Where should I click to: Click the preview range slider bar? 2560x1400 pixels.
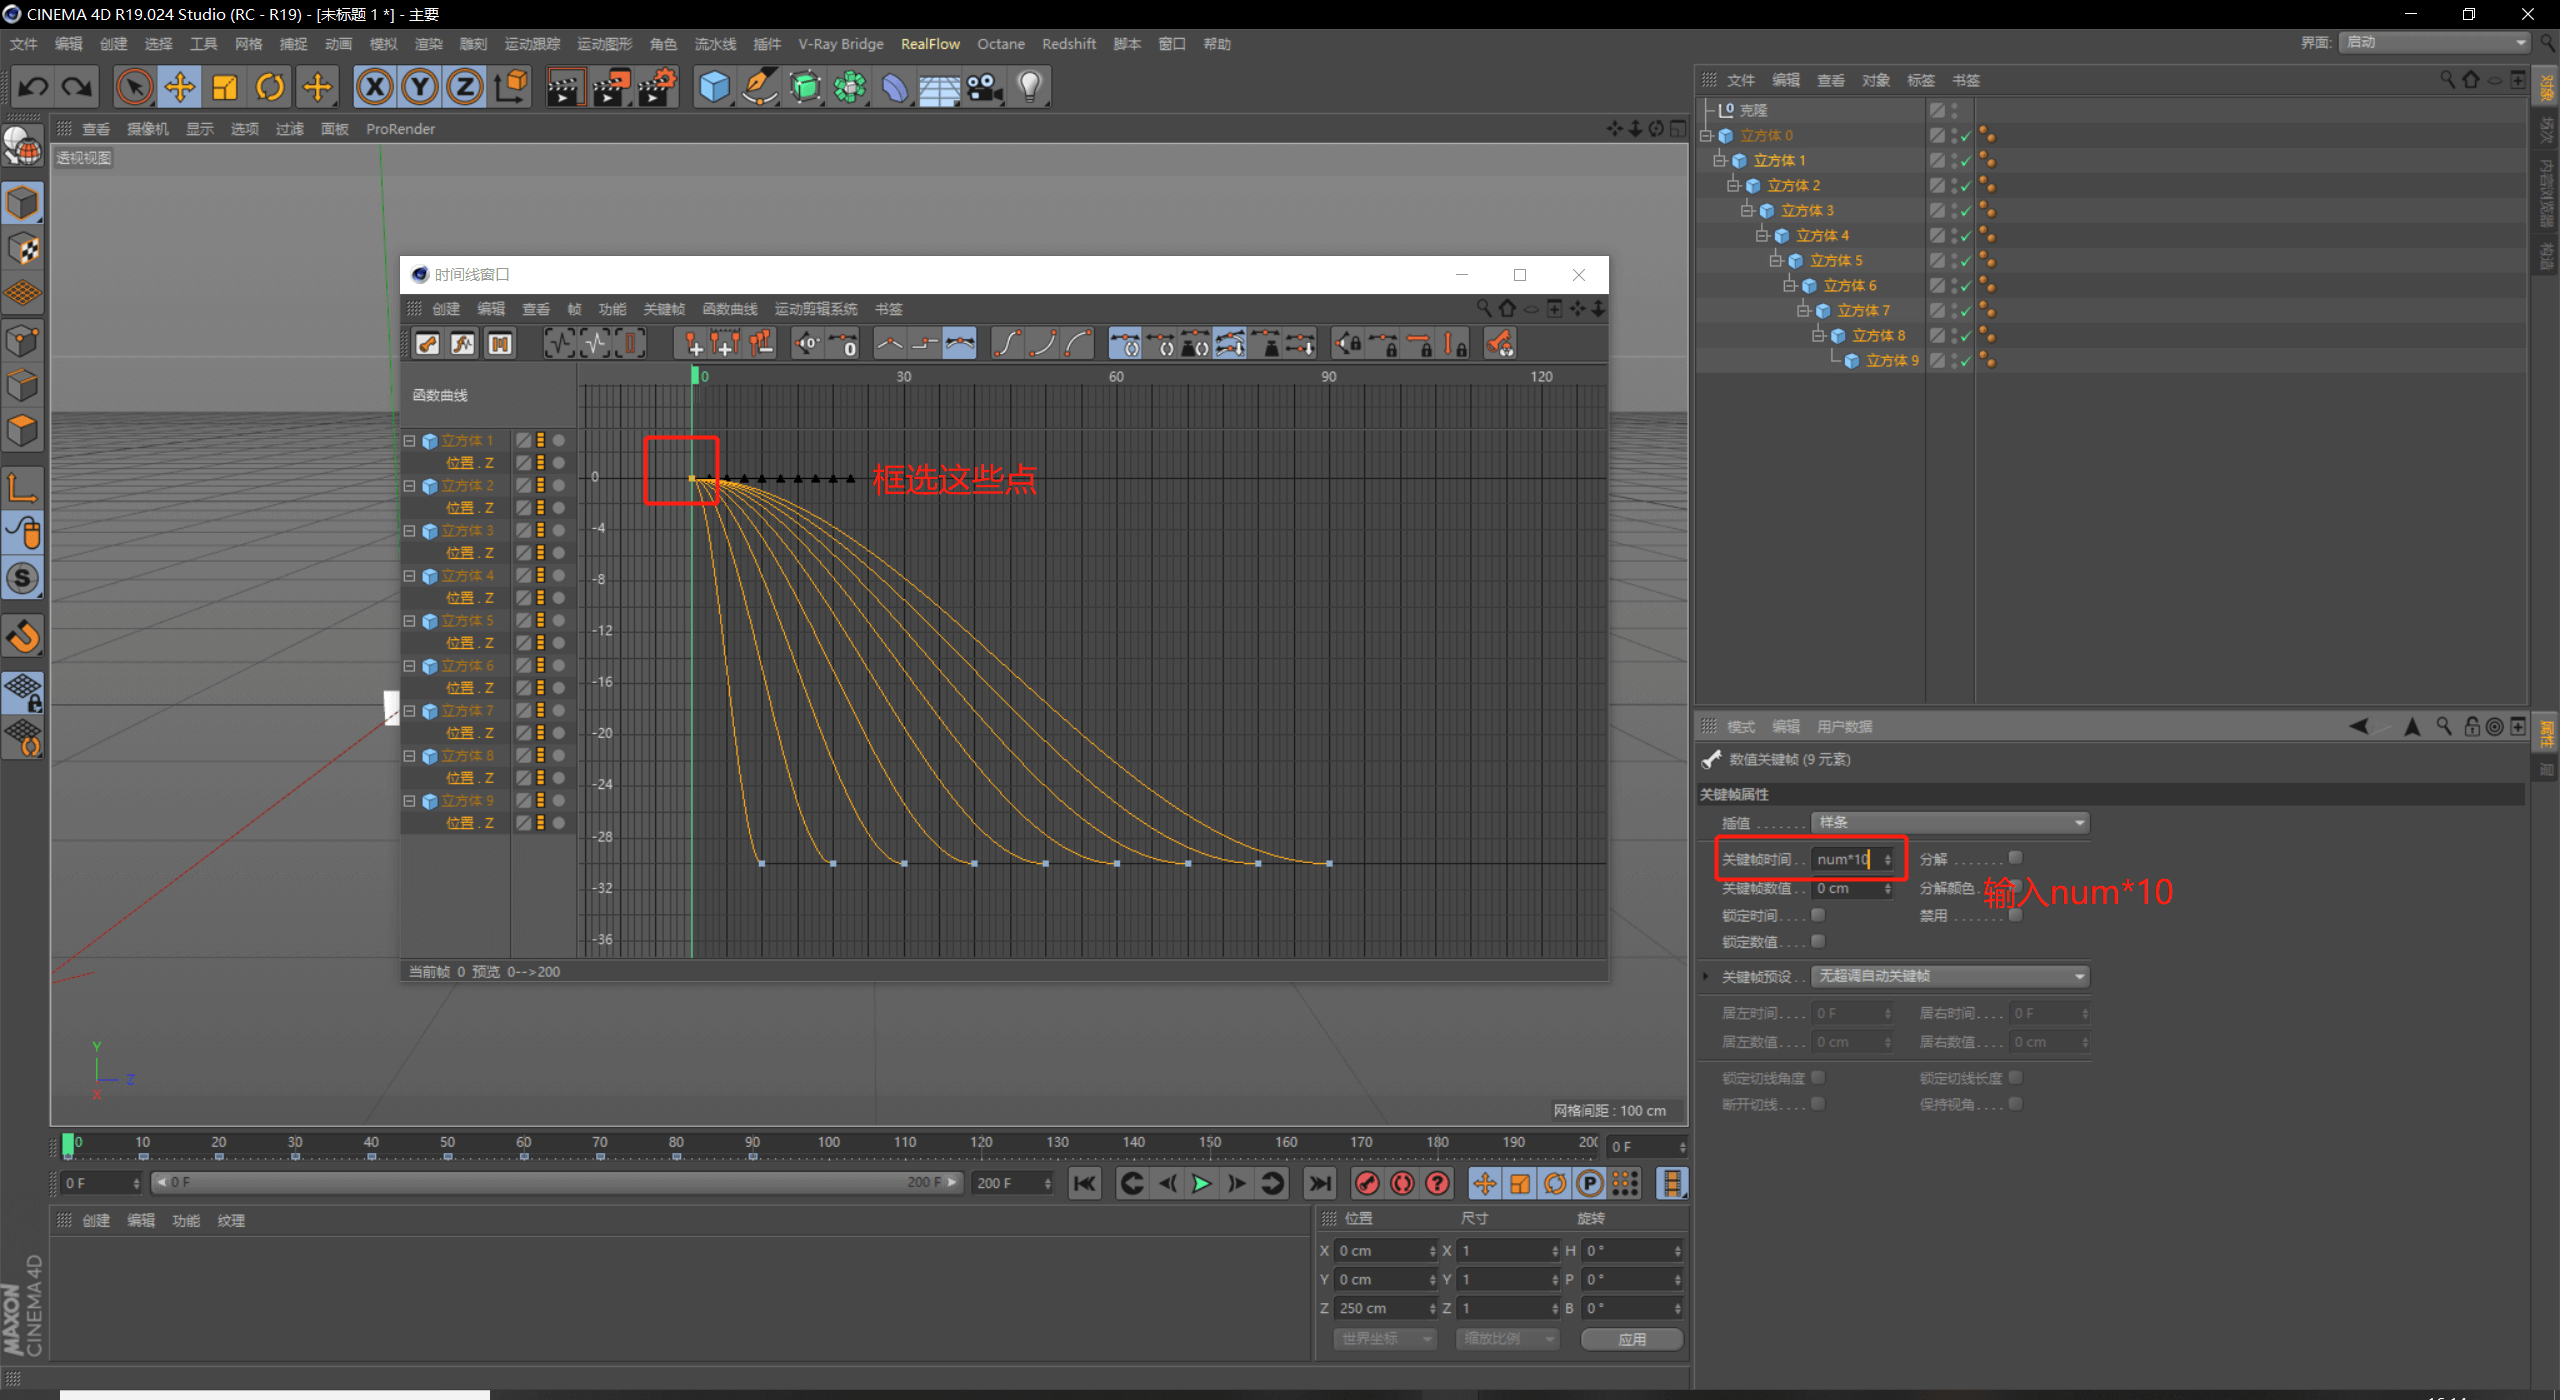pos(556,1183)
